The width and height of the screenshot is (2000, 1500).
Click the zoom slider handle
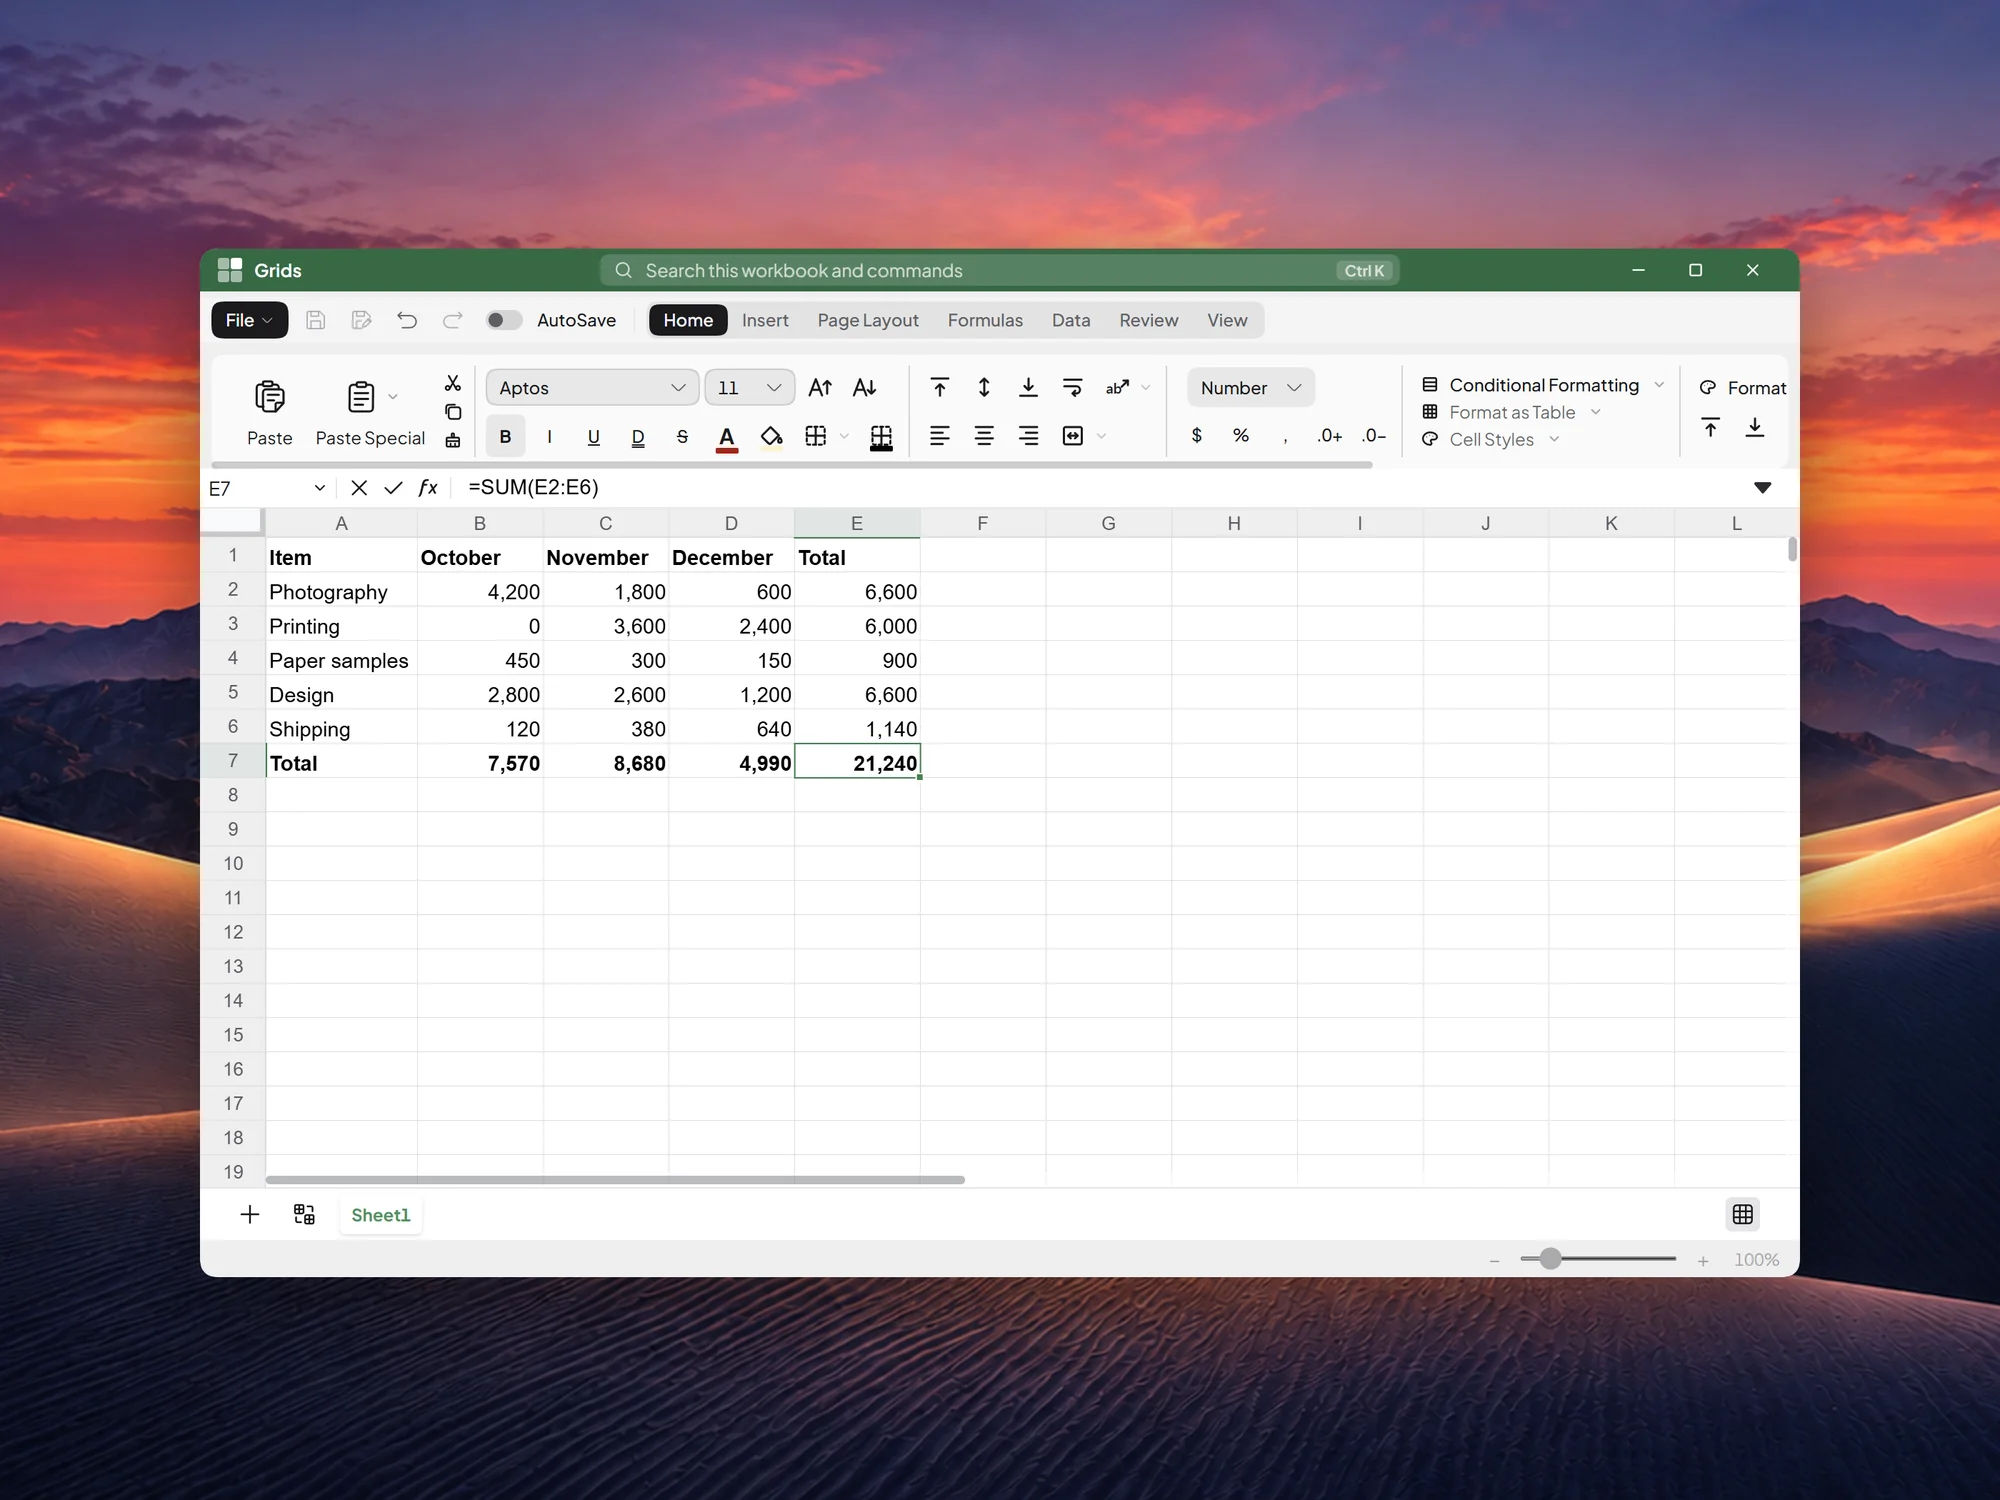[x=1550, y=1259]
